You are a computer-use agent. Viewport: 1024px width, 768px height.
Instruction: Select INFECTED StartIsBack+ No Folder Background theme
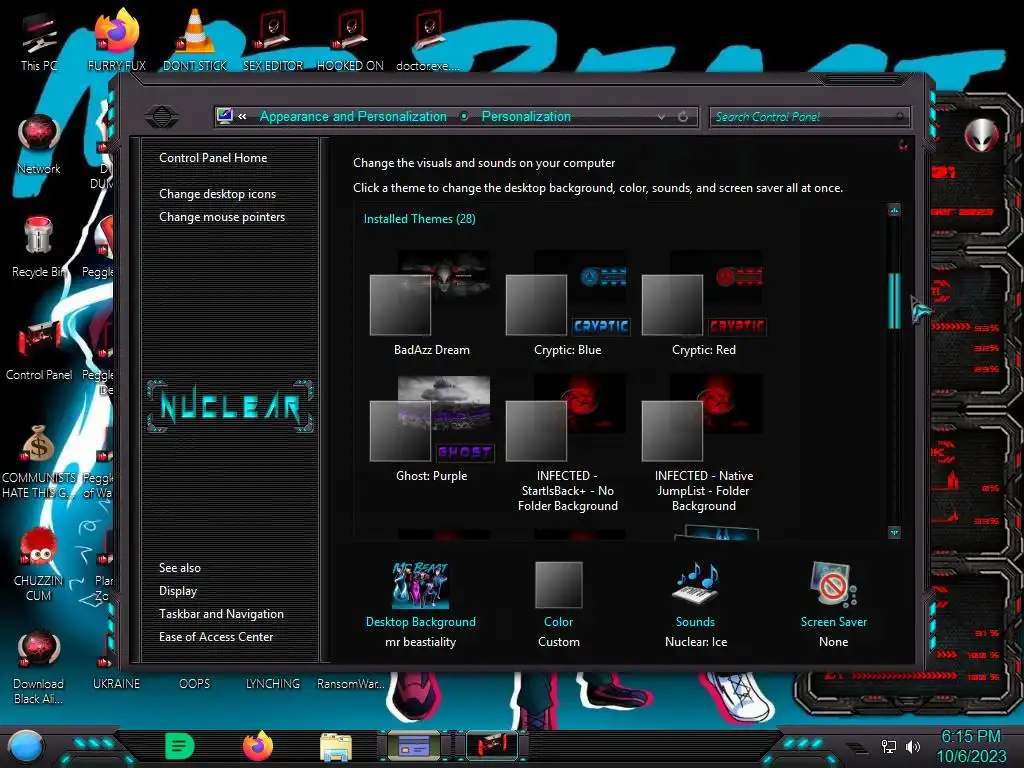coord(568,444)
